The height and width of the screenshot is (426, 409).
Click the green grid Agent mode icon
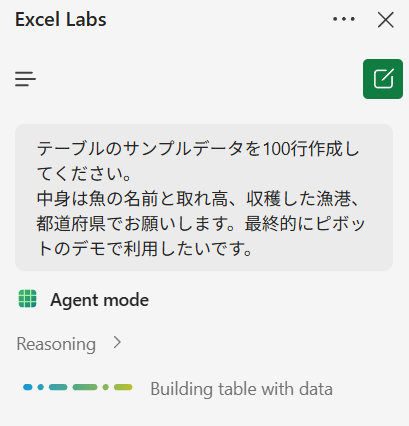[28, 299]
